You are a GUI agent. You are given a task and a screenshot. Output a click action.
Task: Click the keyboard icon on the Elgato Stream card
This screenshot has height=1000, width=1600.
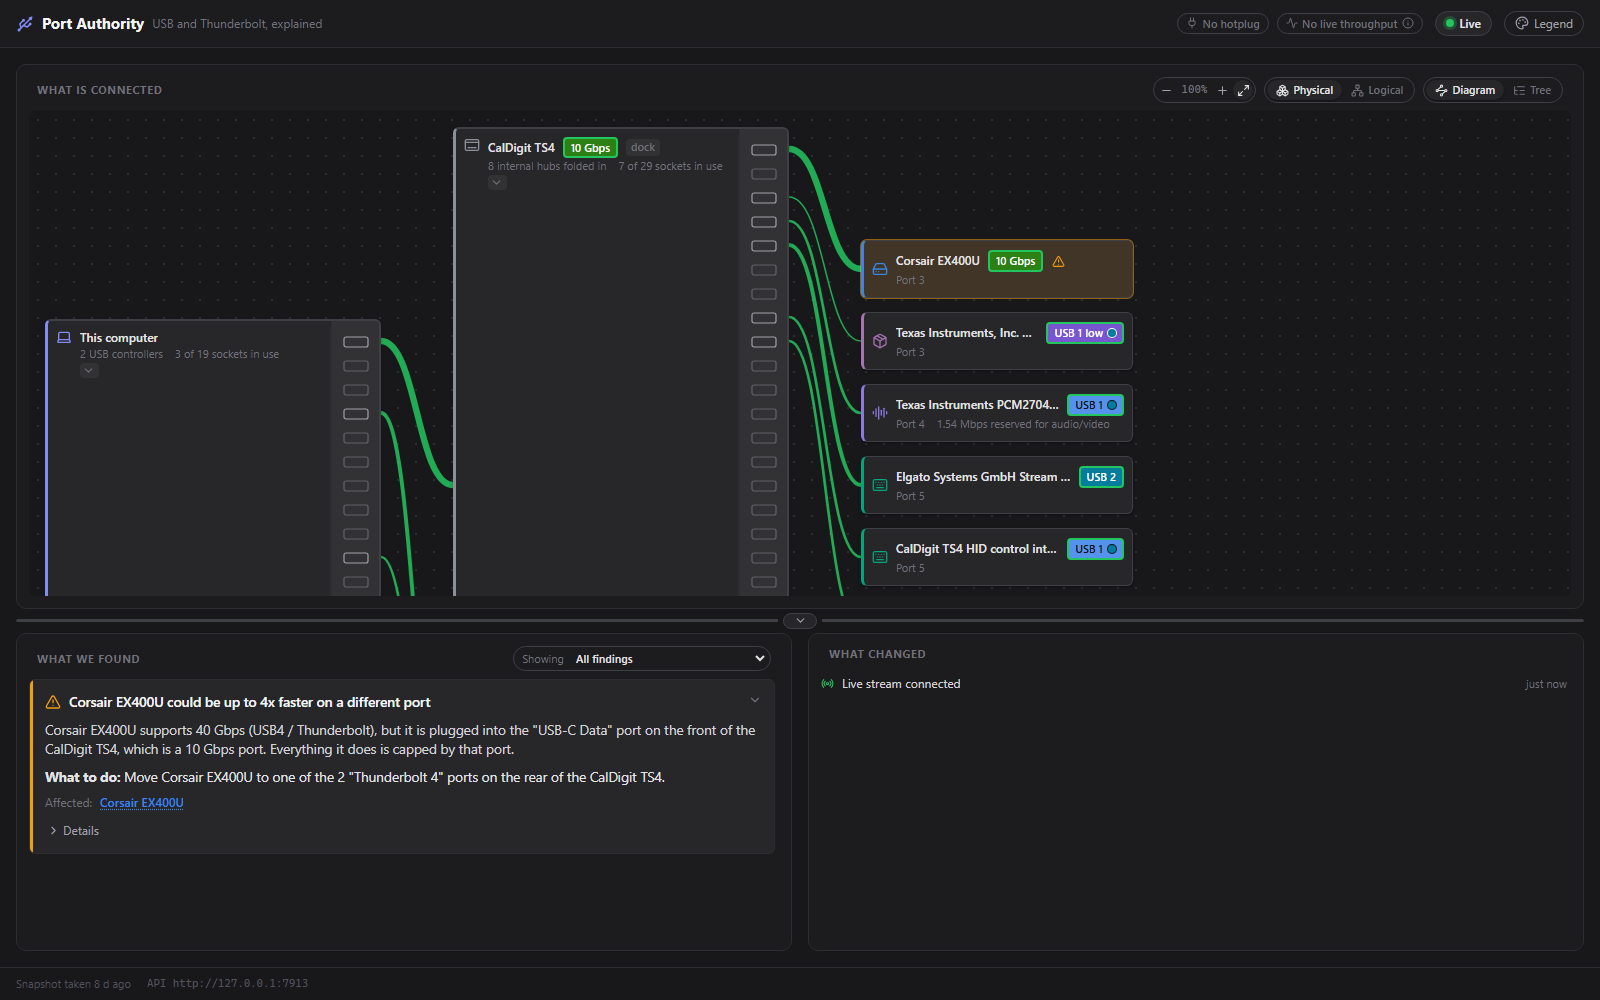(x=880, y=485)
